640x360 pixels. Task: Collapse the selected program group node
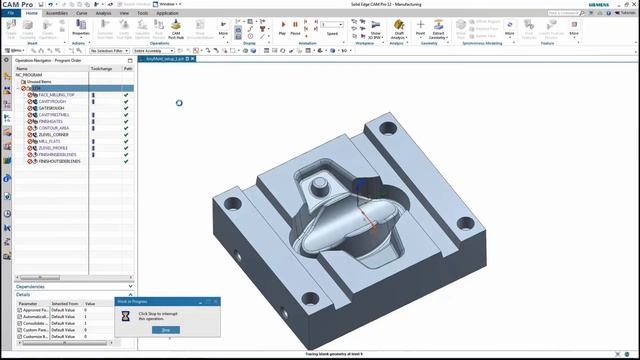pyautogui.click(x=18, y=88)
